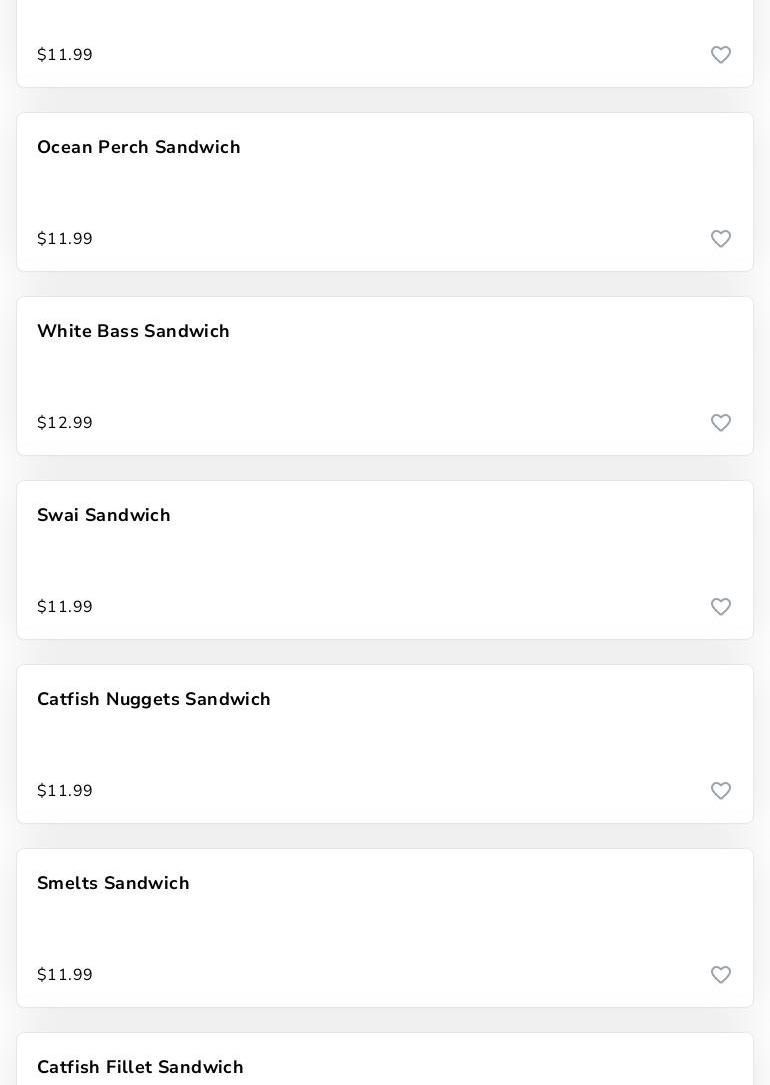Select the Smelts Sandwich item name
Viewport: 770px width, 1085px height.
tap(114, 884)
